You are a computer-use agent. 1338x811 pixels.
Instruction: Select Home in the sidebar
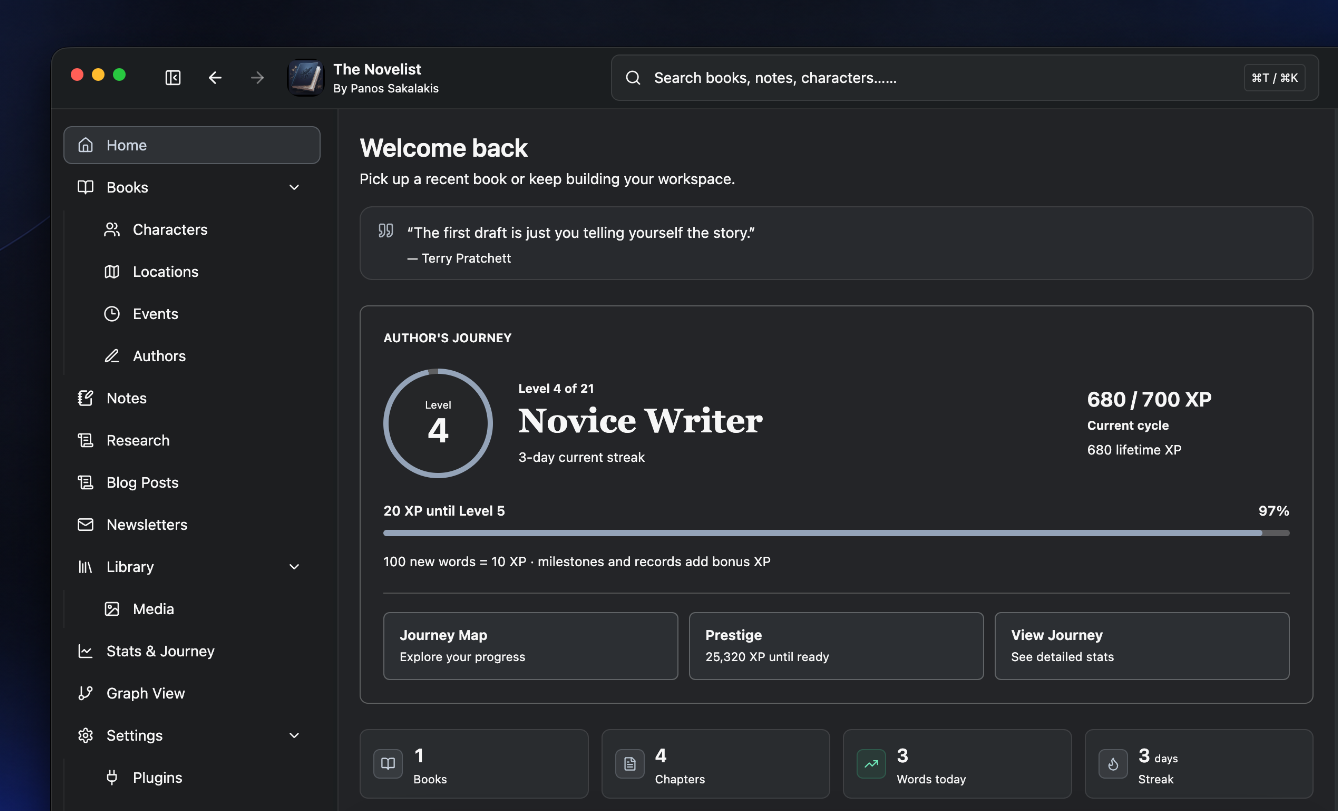192,145
